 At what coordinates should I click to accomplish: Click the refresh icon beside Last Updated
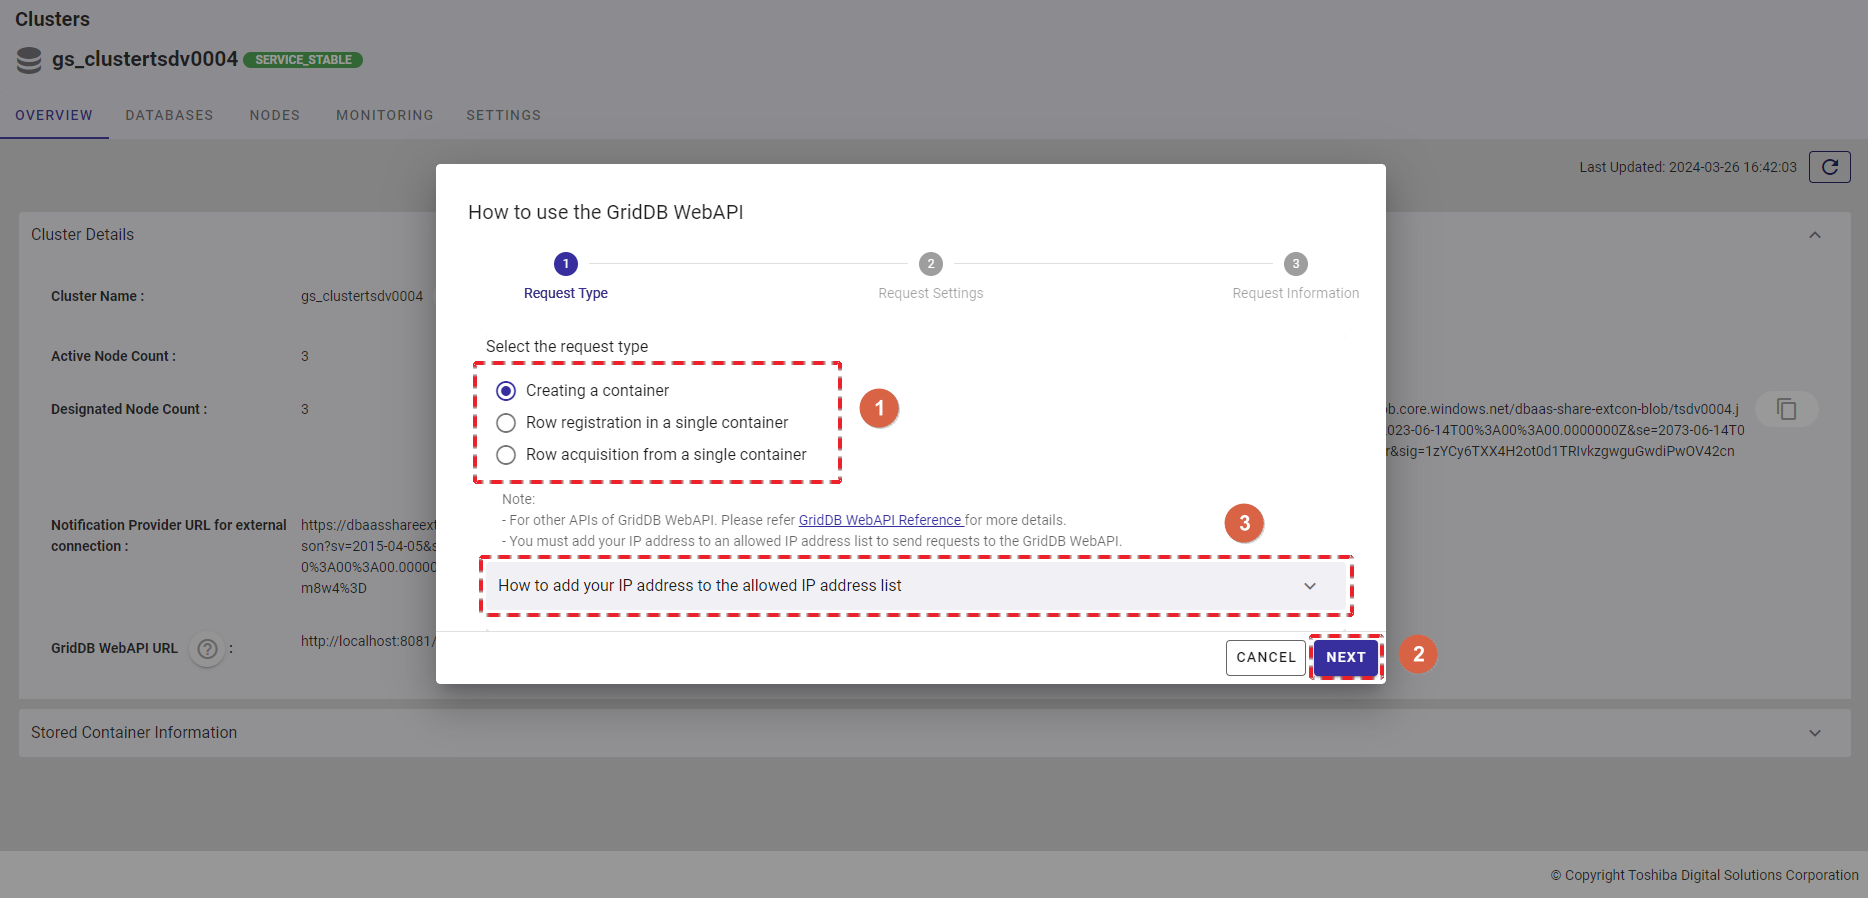click(1829, 167)
